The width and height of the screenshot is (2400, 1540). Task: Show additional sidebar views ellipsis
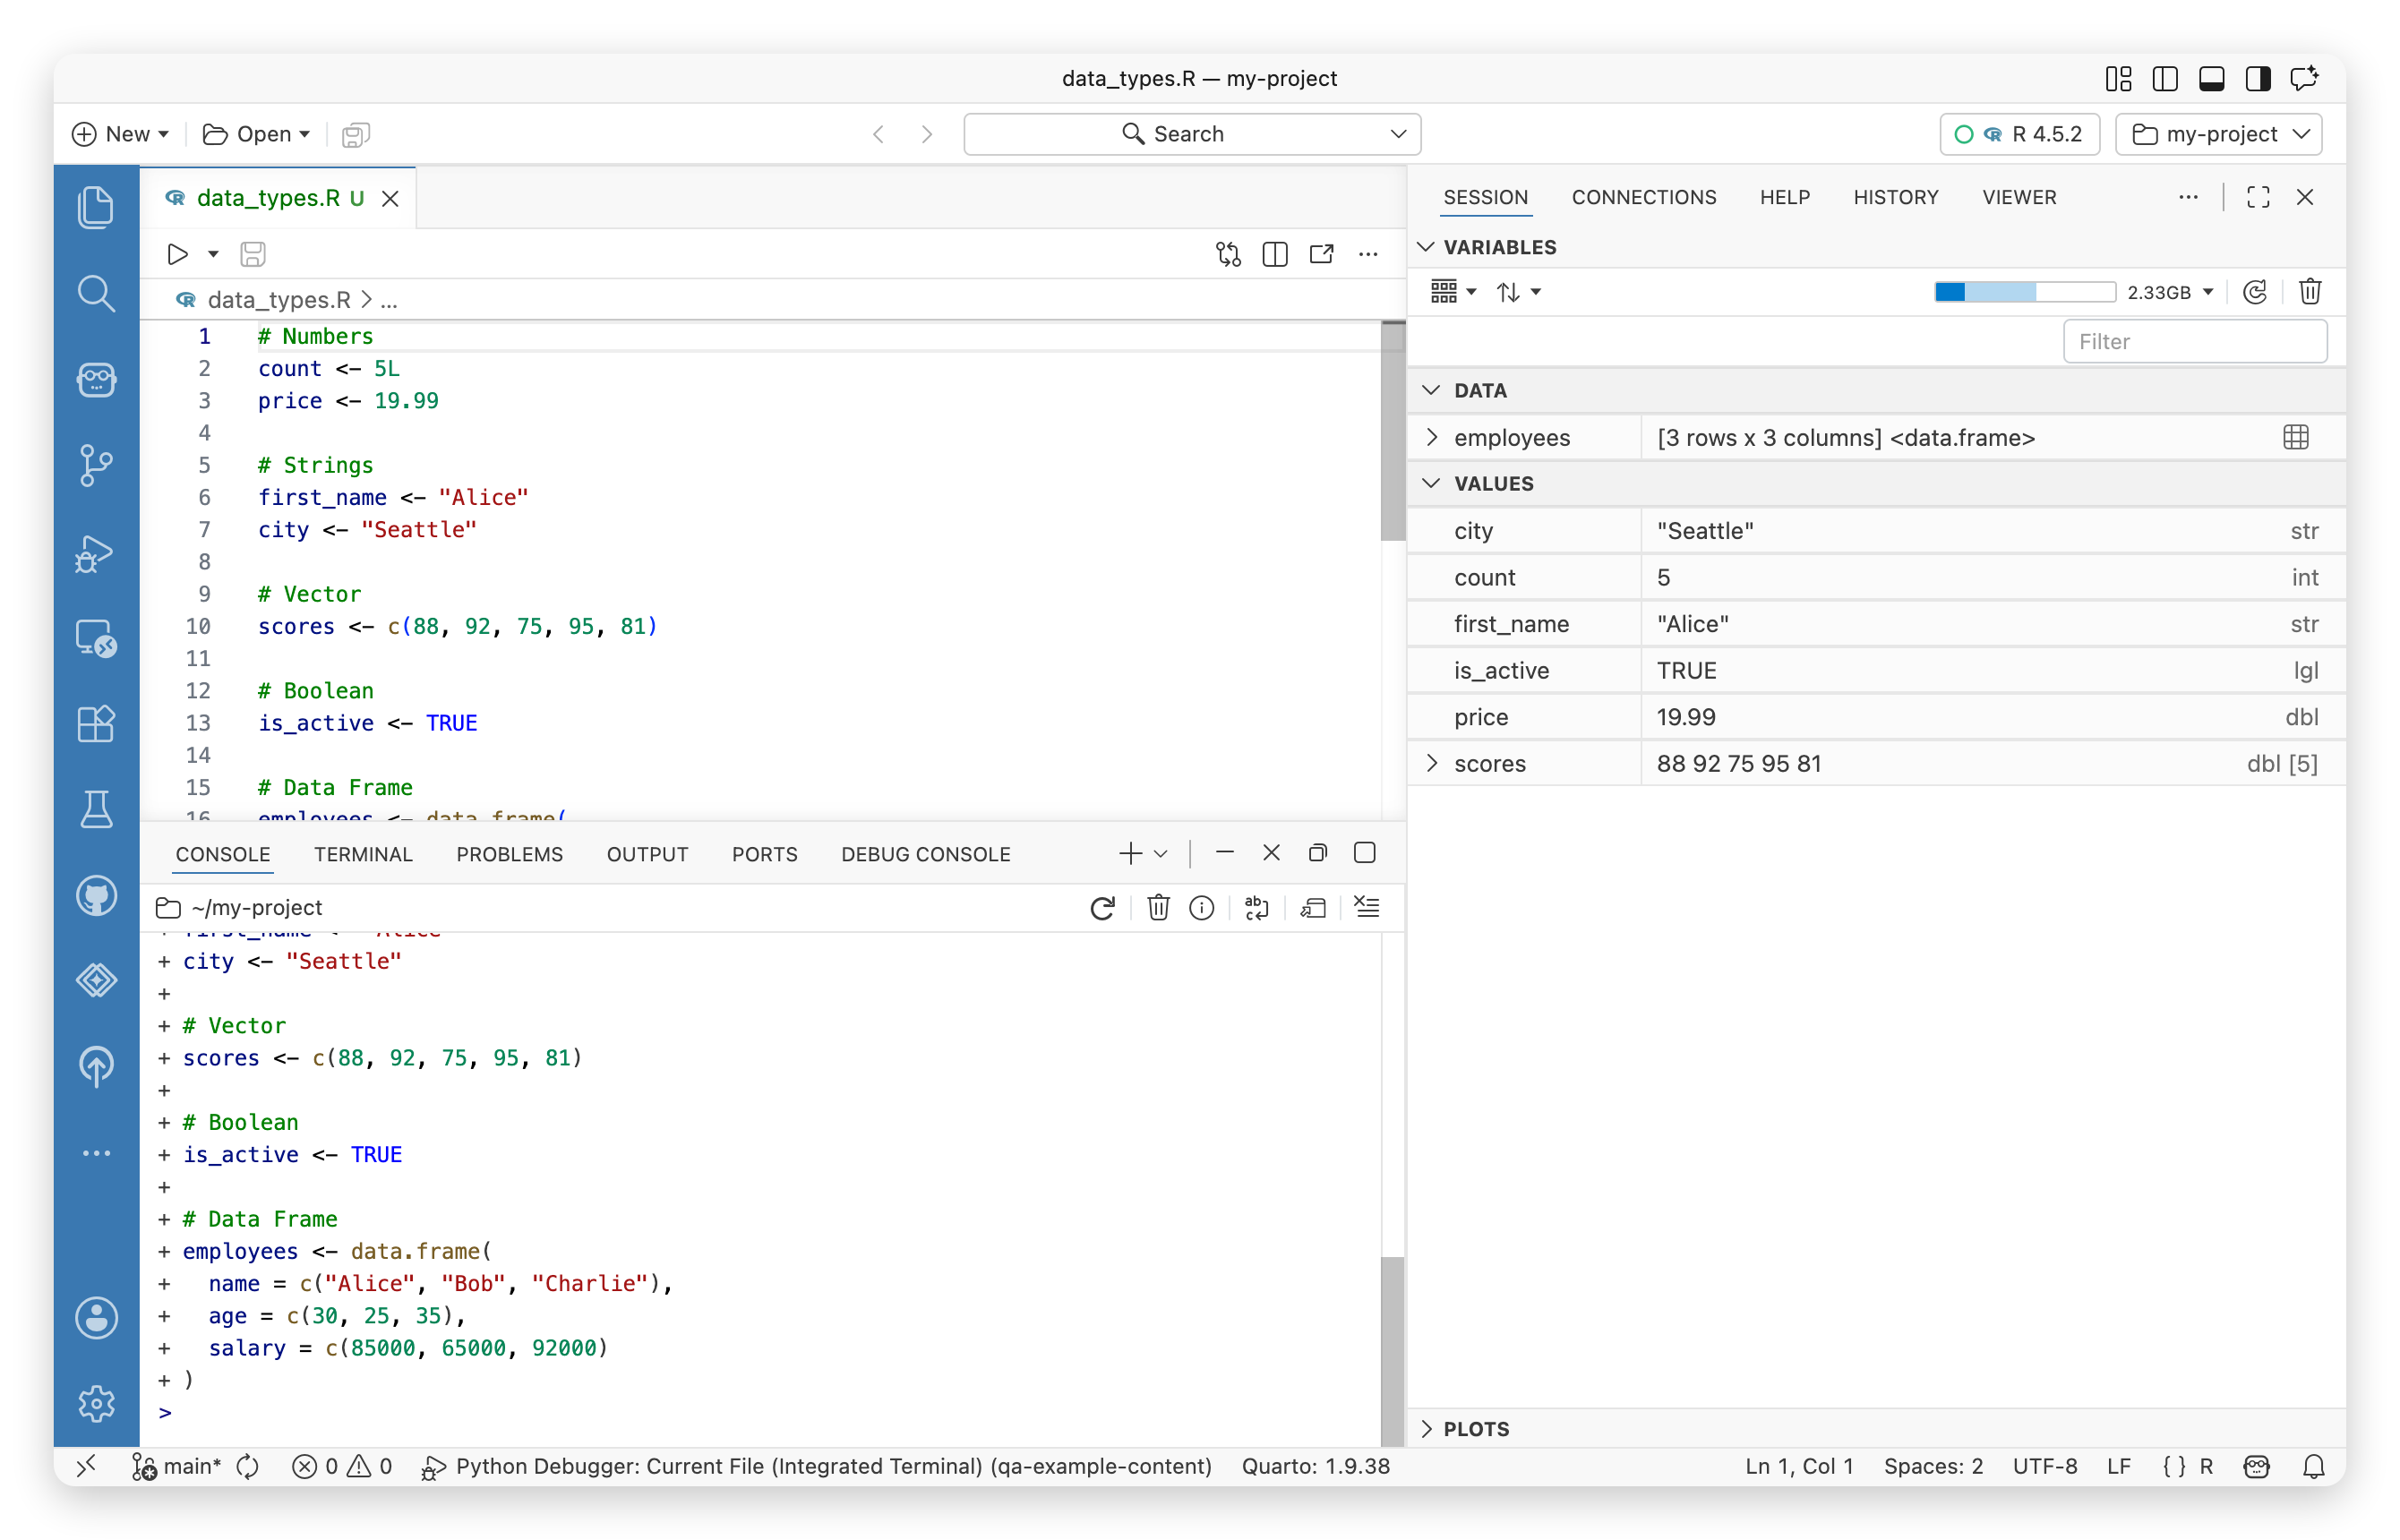click(x=96, y=1153)
